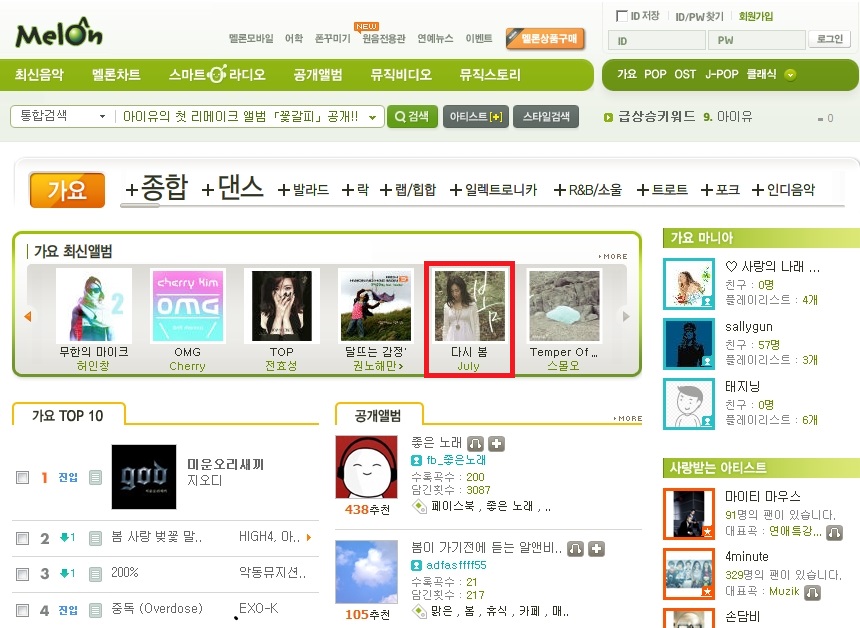This screenshot has height=628, width=860.
Task: Click the 로그인 button
Action: pyautogui.click(x=830, y=39)
